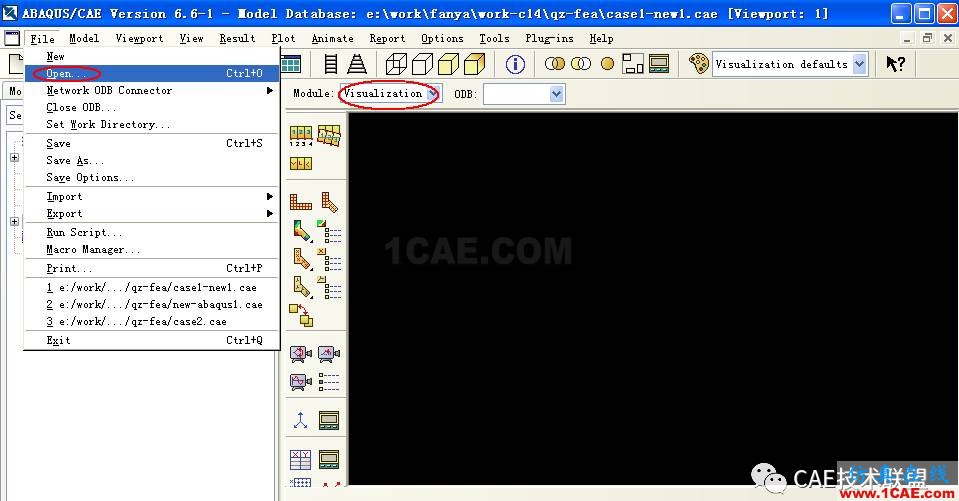Open recent file case2.cae
Viewport: 959px width, 501px height.
click(x=152, y=322)
